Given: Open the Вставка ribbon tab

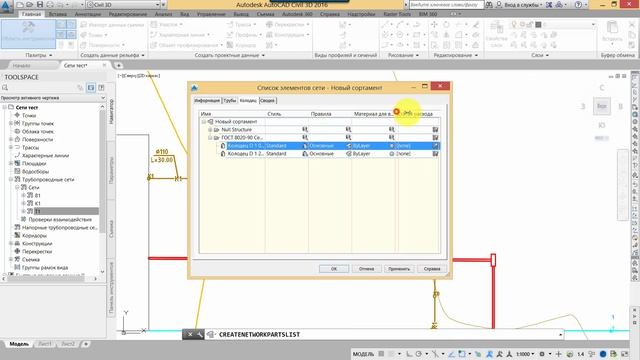Looking at the screenshot, I should point(58,14).
